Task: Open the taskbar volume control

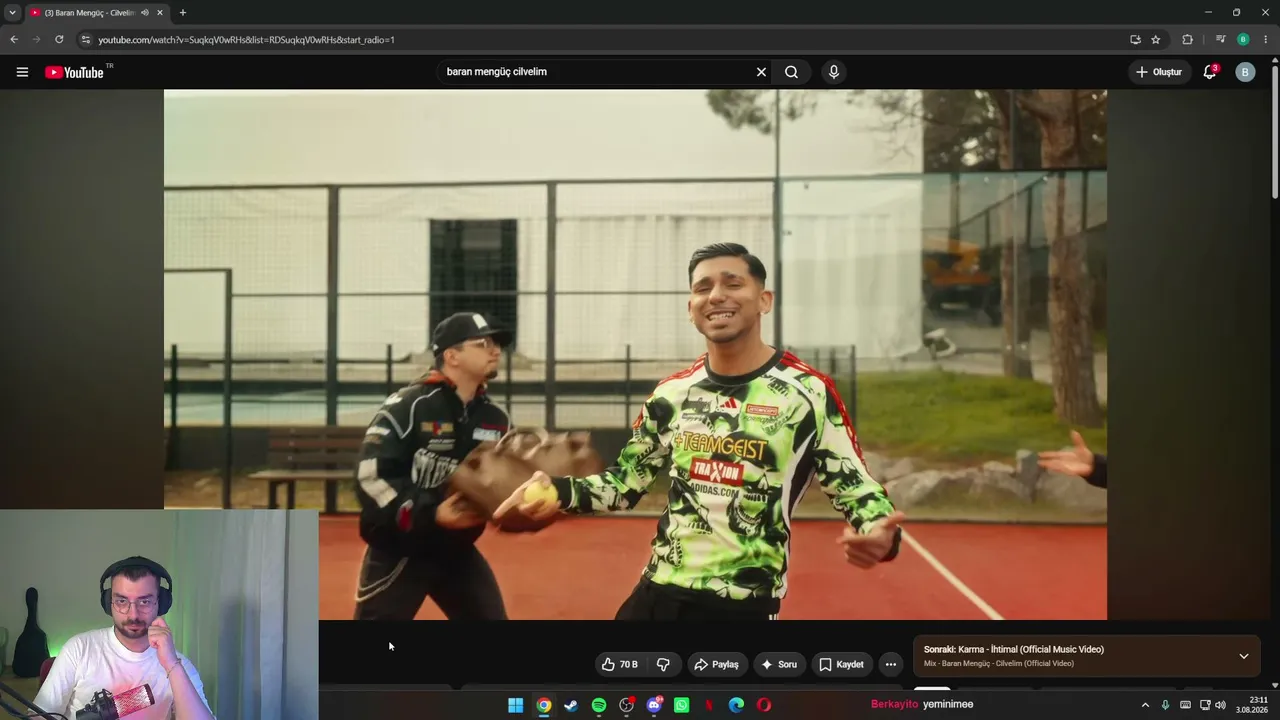Action: 1220,705
